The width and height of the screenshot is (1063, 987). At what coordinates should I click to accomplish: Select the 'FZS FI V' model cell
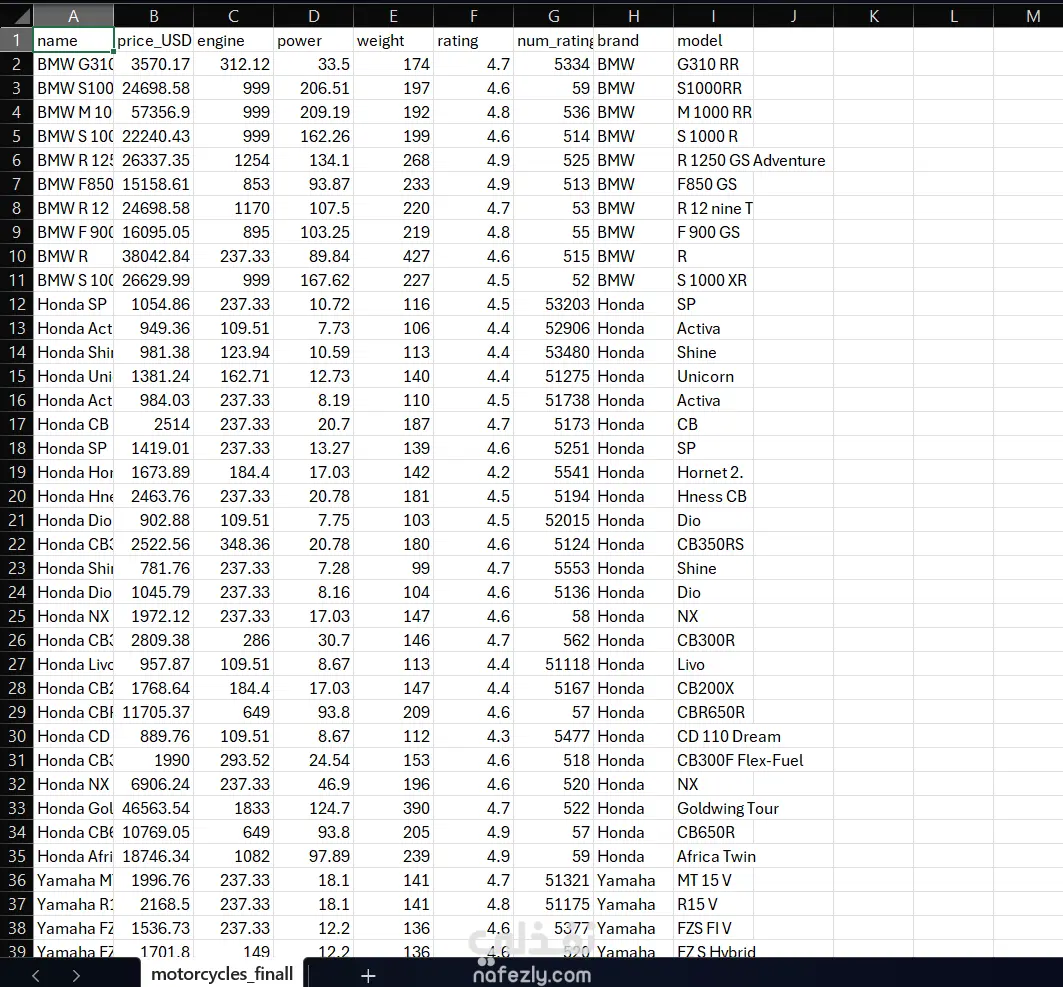click(x=713, y=928)
